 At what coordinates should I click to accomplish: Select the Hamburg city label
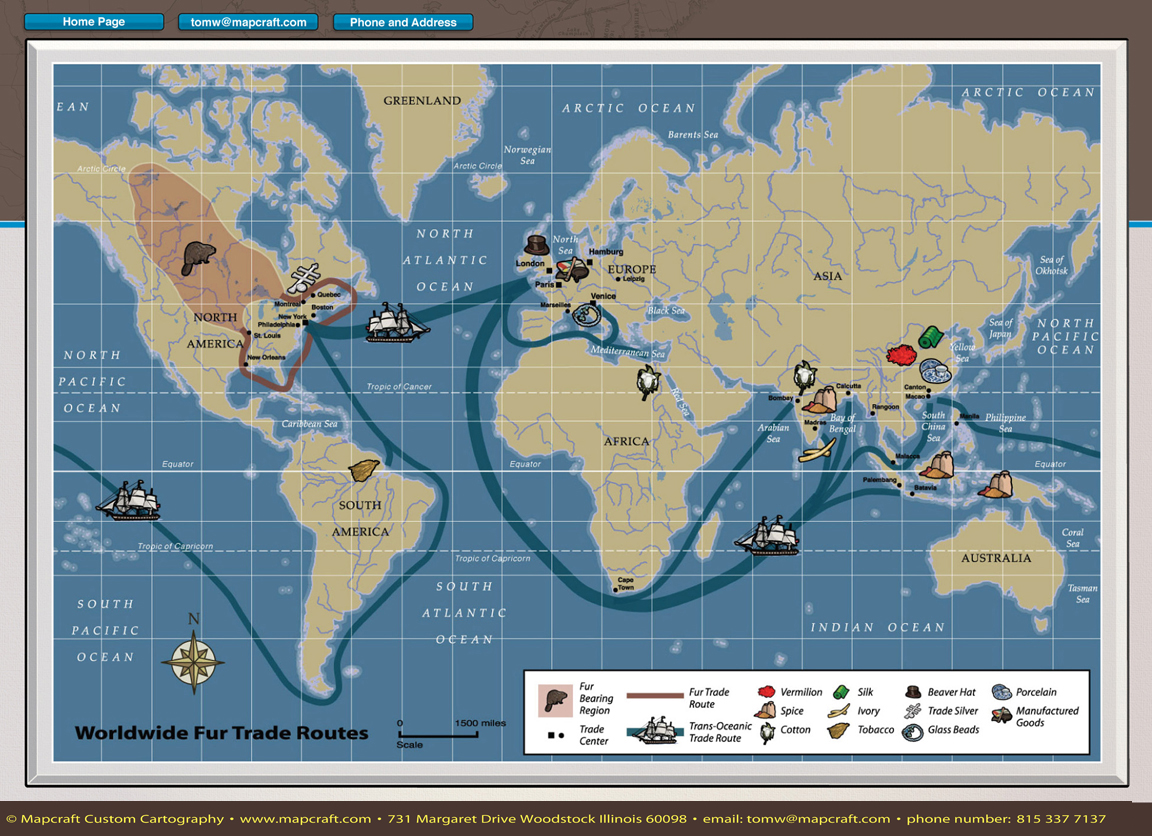click(x=606, y=251)
